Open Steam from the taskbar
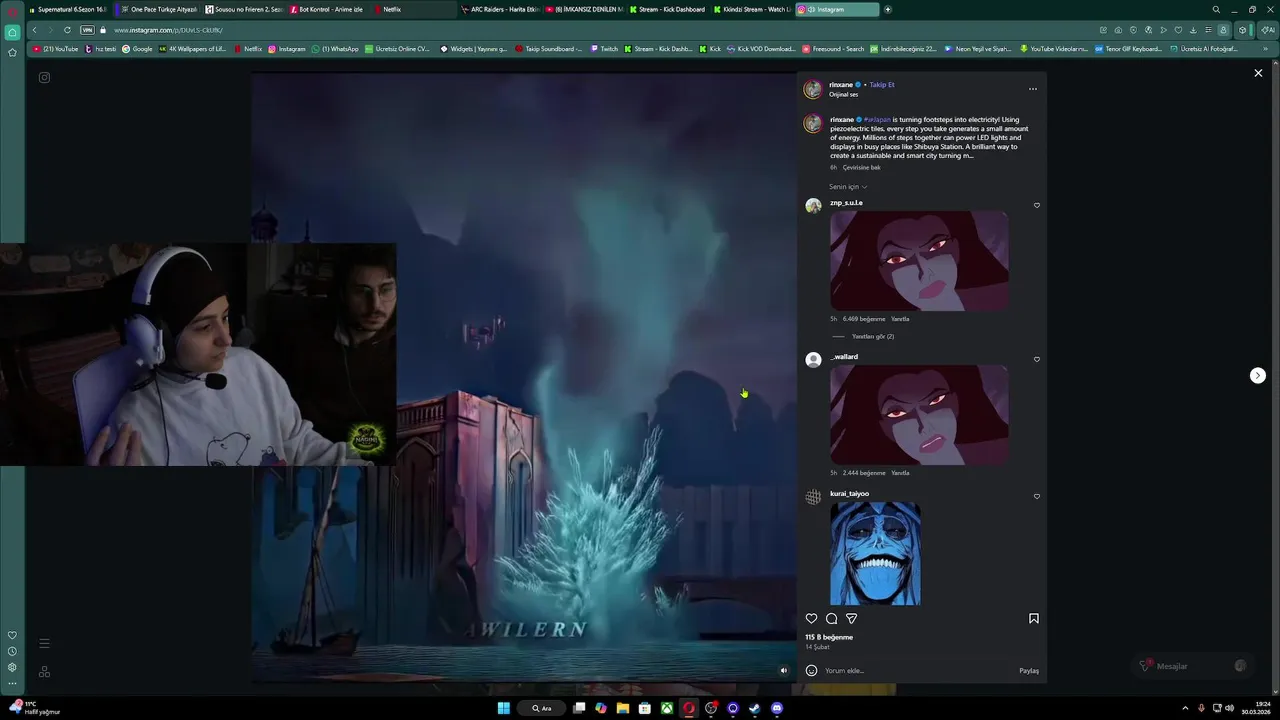Image resolution: width=1280 pixels, height=720 pixels. tap(755, 708)
